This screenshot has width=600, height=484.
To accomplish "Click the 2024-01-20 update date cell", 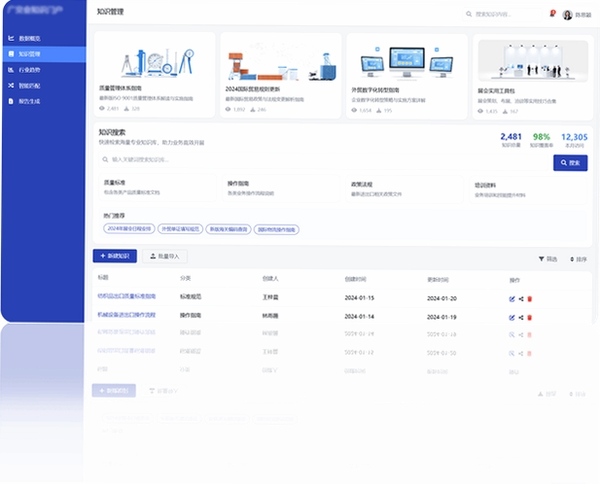I will pos(442,298).
